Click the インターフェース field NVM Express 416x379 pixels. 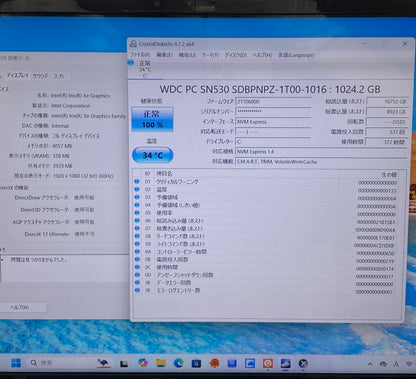tap(273, 122)
